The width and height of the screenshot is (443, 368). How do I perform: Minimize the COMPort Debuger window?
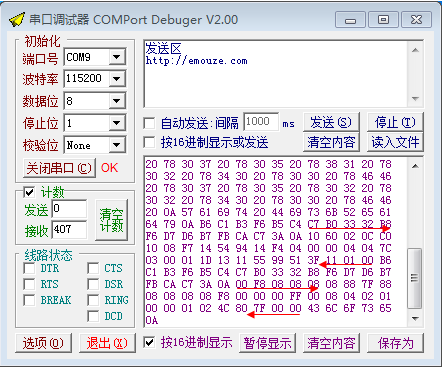350,20
